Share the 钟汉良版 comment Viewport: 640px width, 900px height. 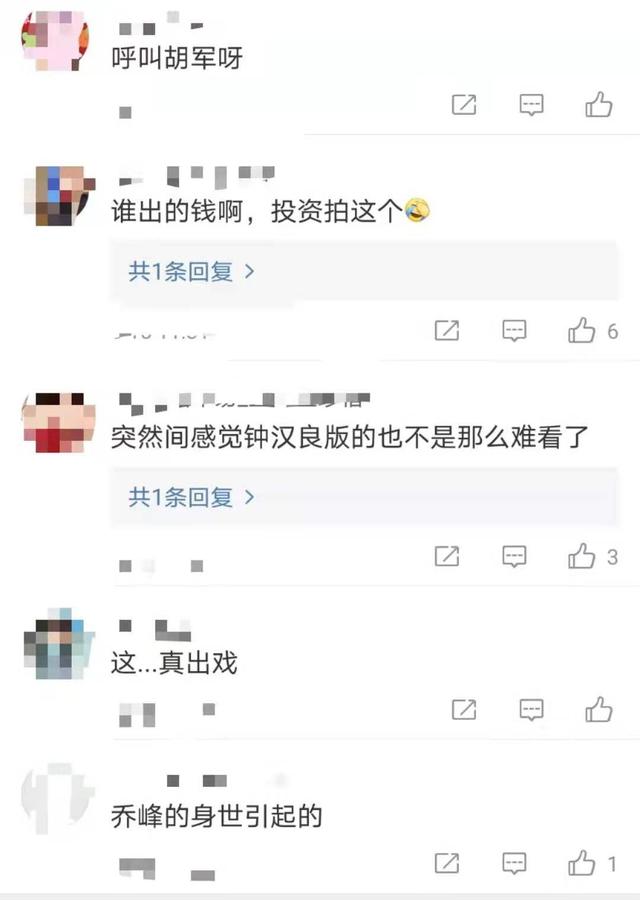(447, 556)
